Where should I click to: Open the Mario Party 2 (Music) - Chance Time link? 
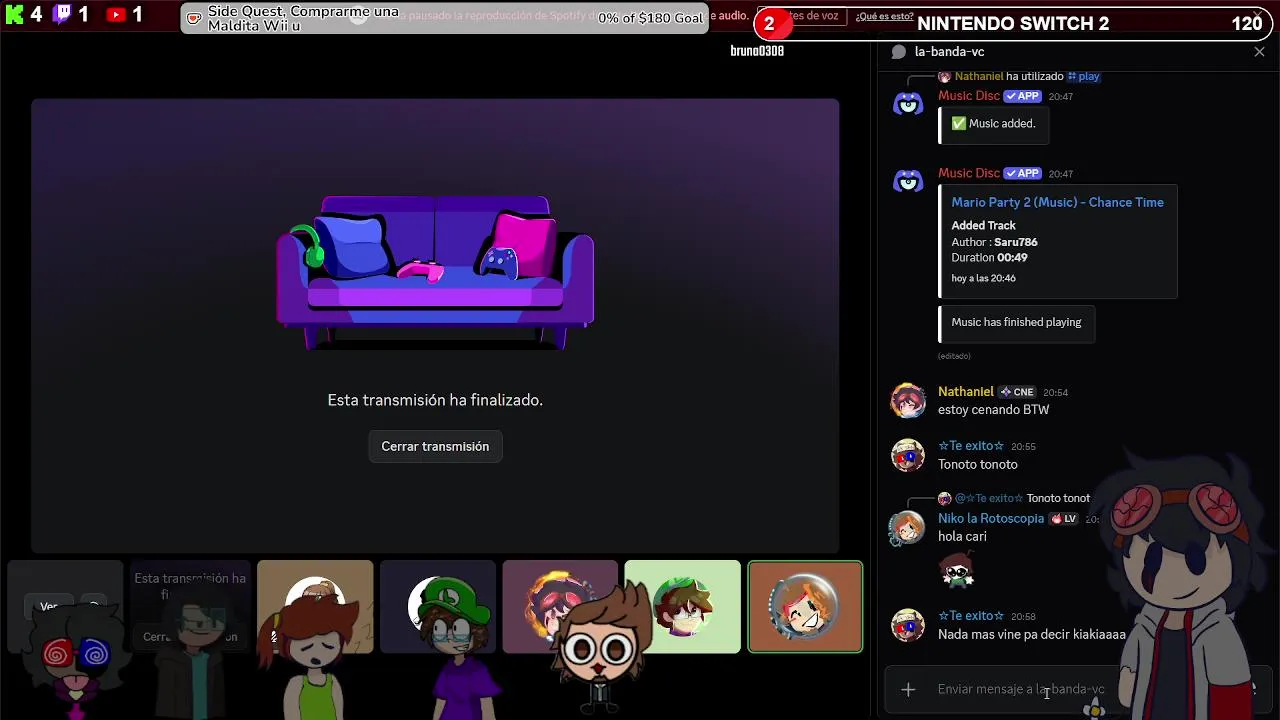1057,202
